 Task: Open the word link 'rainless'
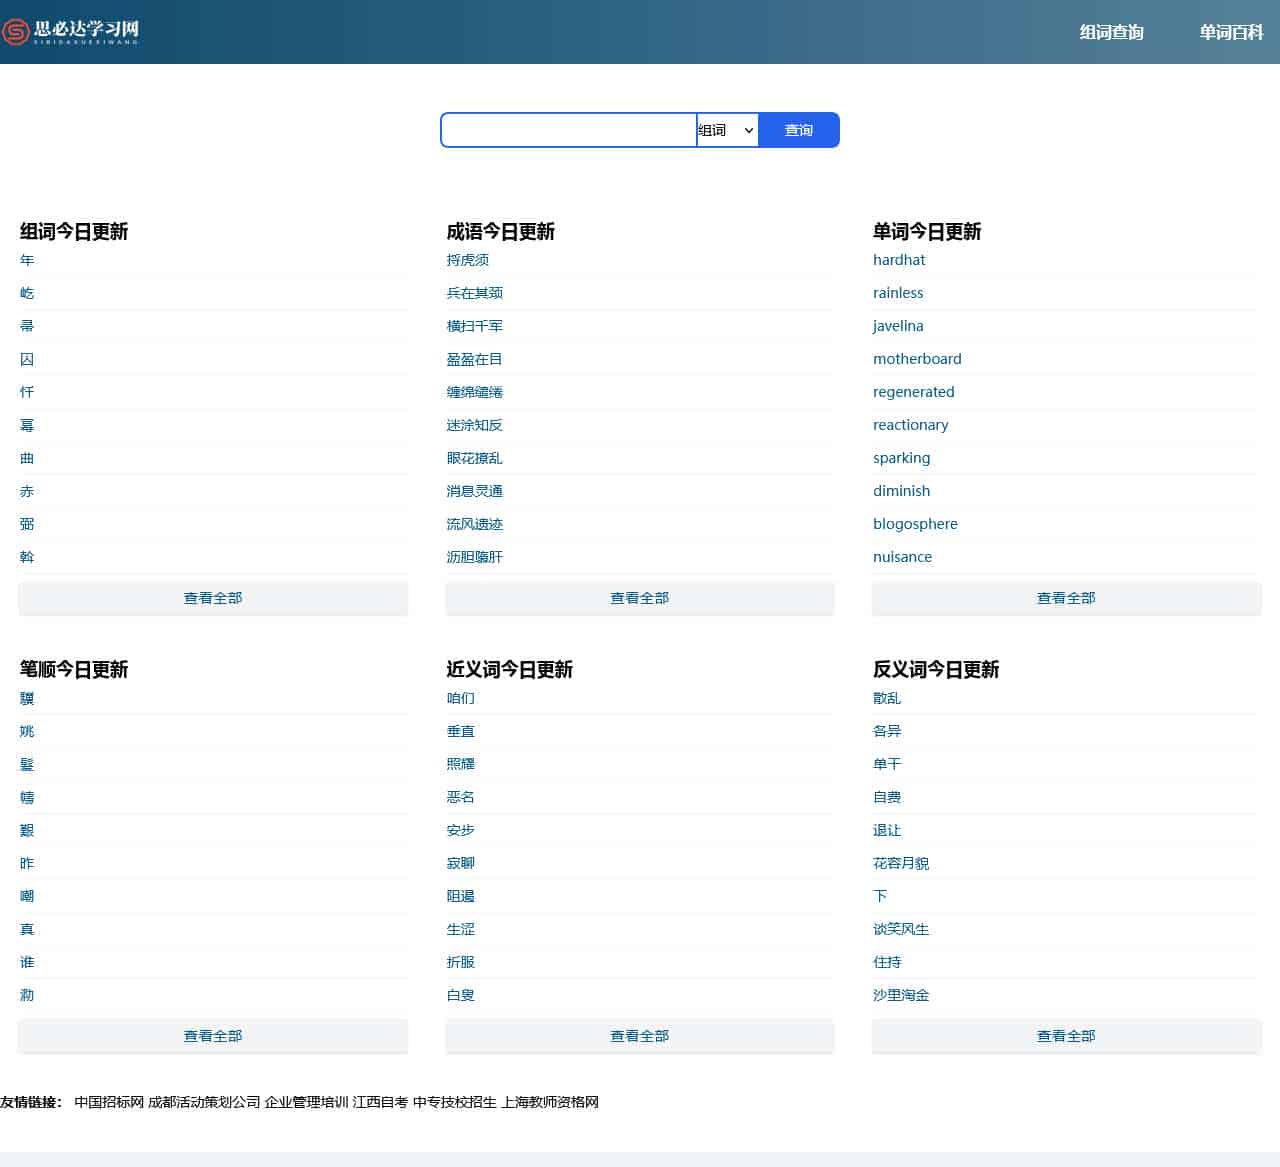[x=897, y=293]
